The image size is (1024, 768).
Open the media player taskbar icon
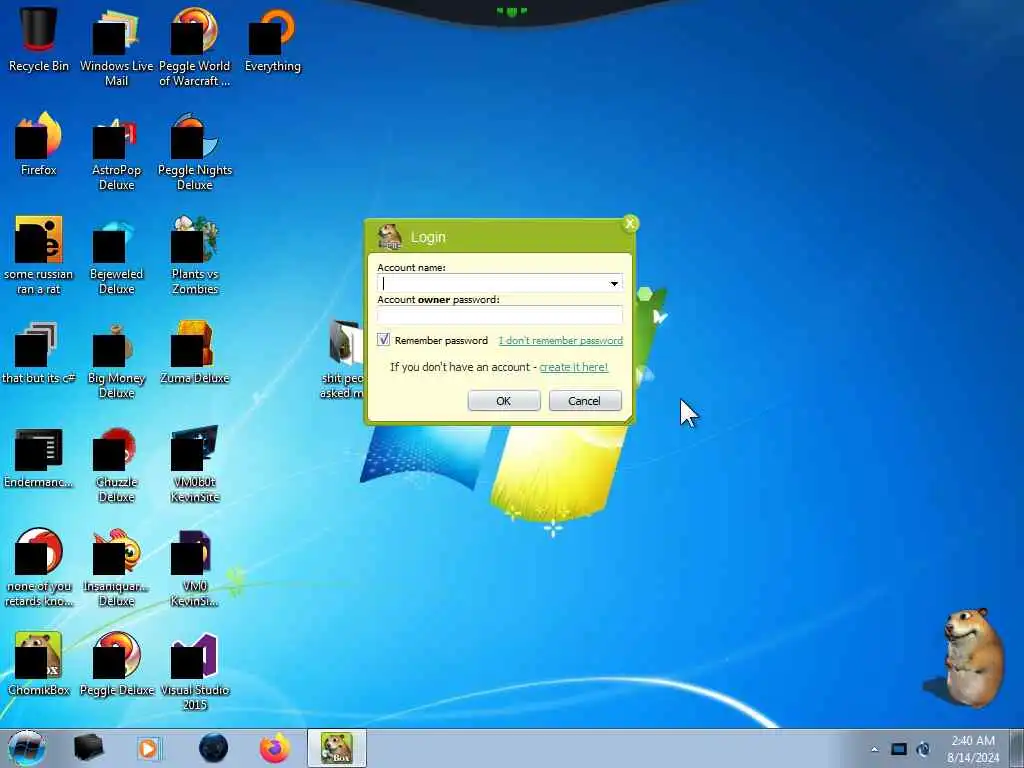tap(148, 748)
